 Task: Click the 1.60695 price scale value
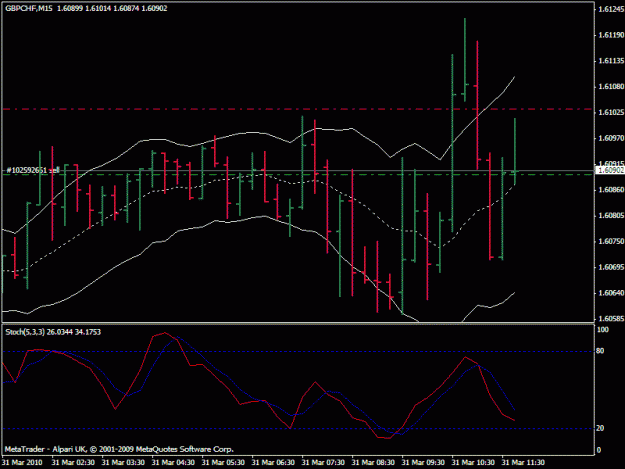[611, 267]
